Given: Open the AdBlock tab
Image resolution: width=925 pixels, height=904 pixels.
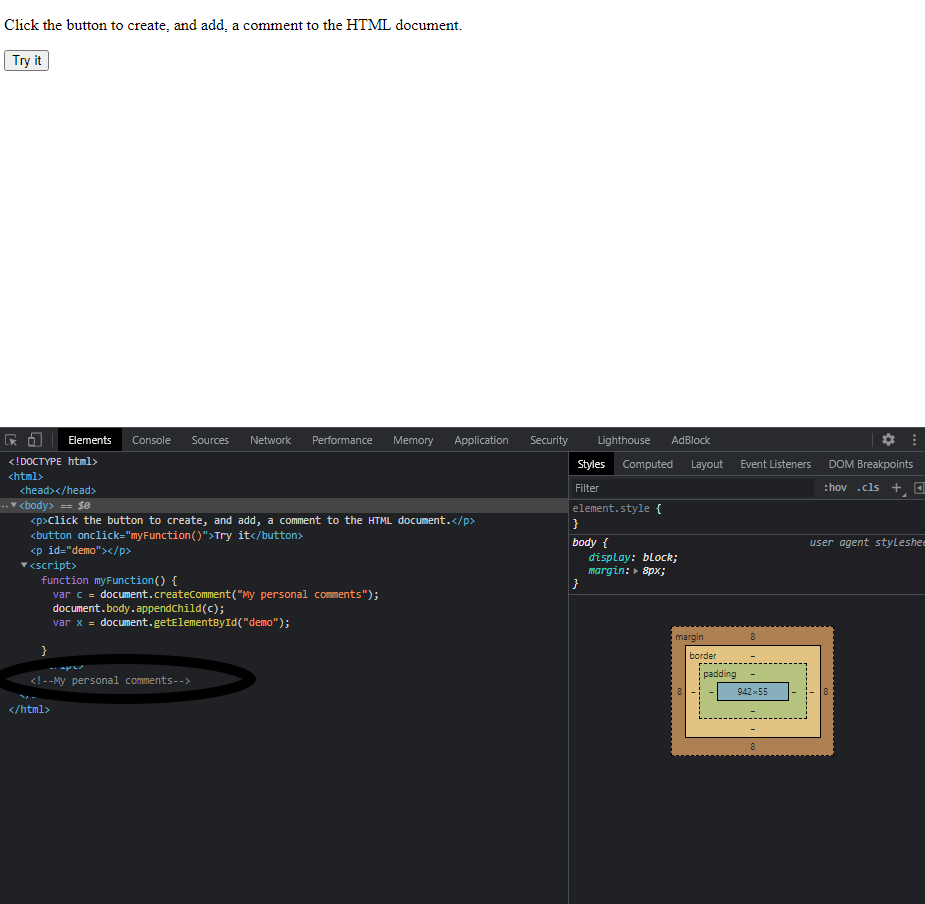Looking at the screenshot, I should click(691, 440).
